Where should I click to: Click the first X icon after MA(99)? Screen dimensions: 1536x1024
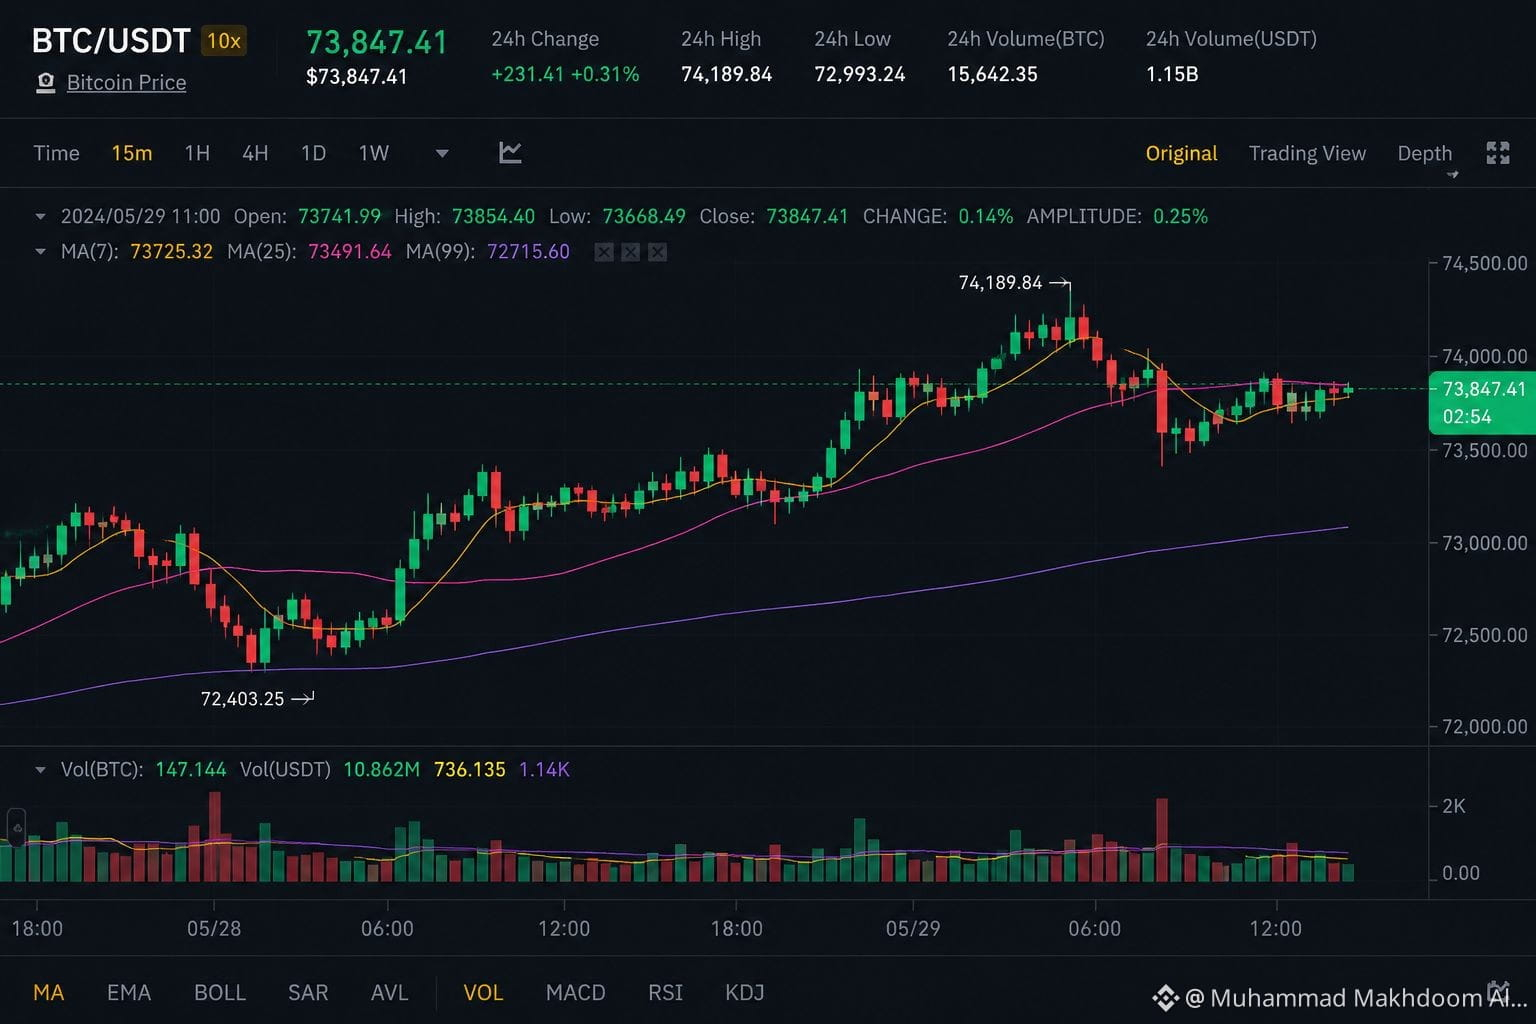604,252
